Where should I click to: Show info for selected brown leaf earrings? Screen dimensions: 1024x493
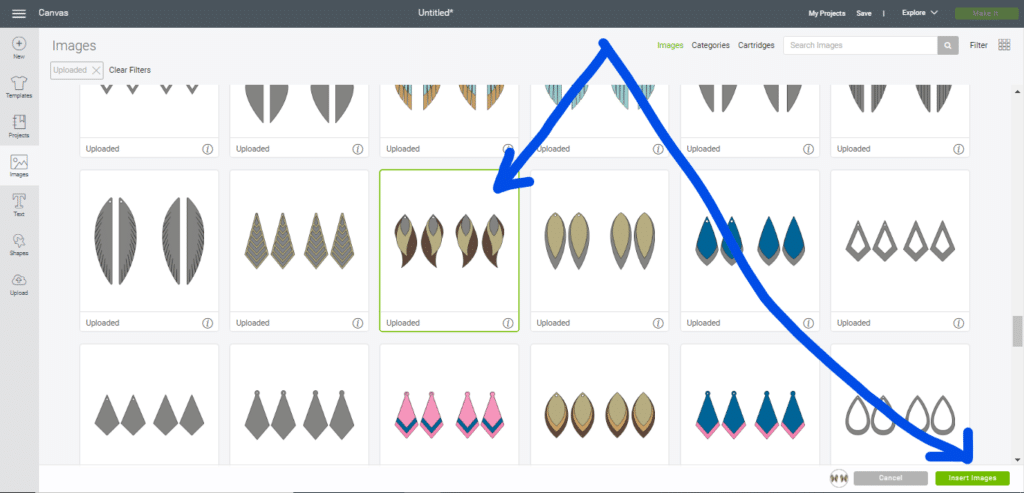tap(508, 323)
